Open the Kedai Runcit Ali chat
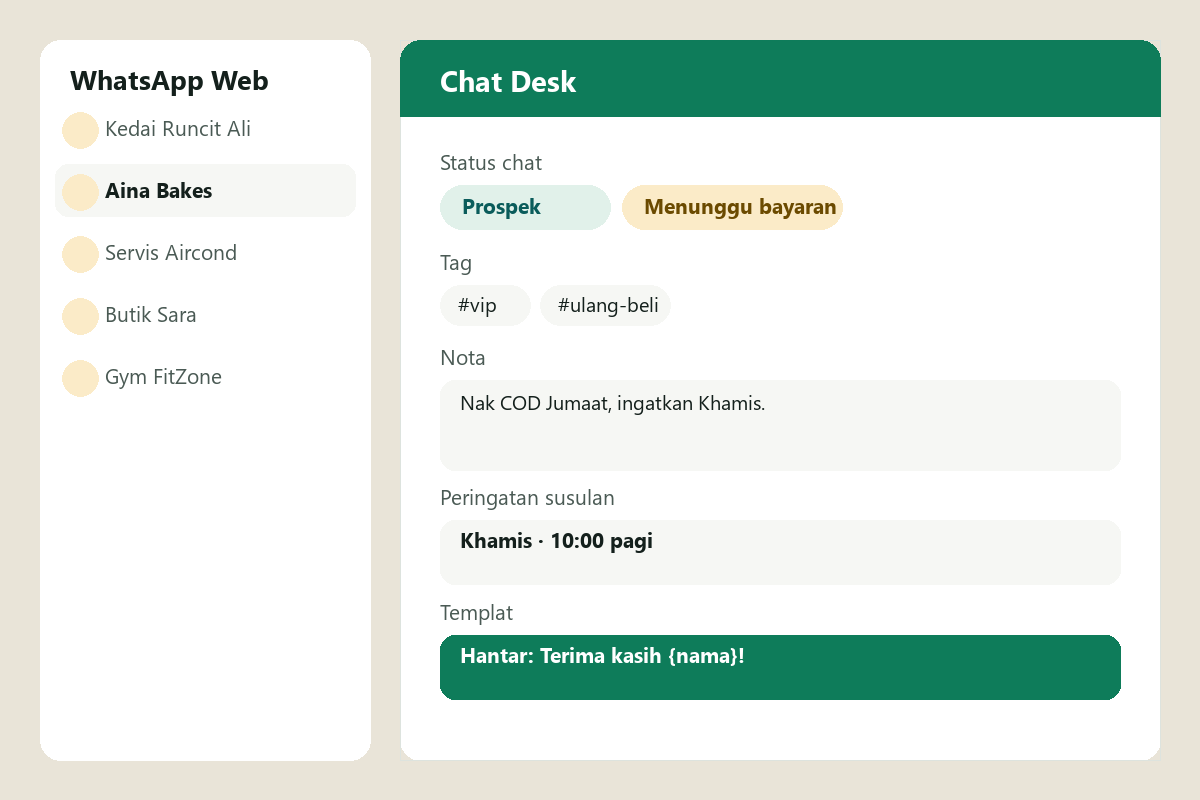The height and width of the screenshot is (800, 1200). 205,129
